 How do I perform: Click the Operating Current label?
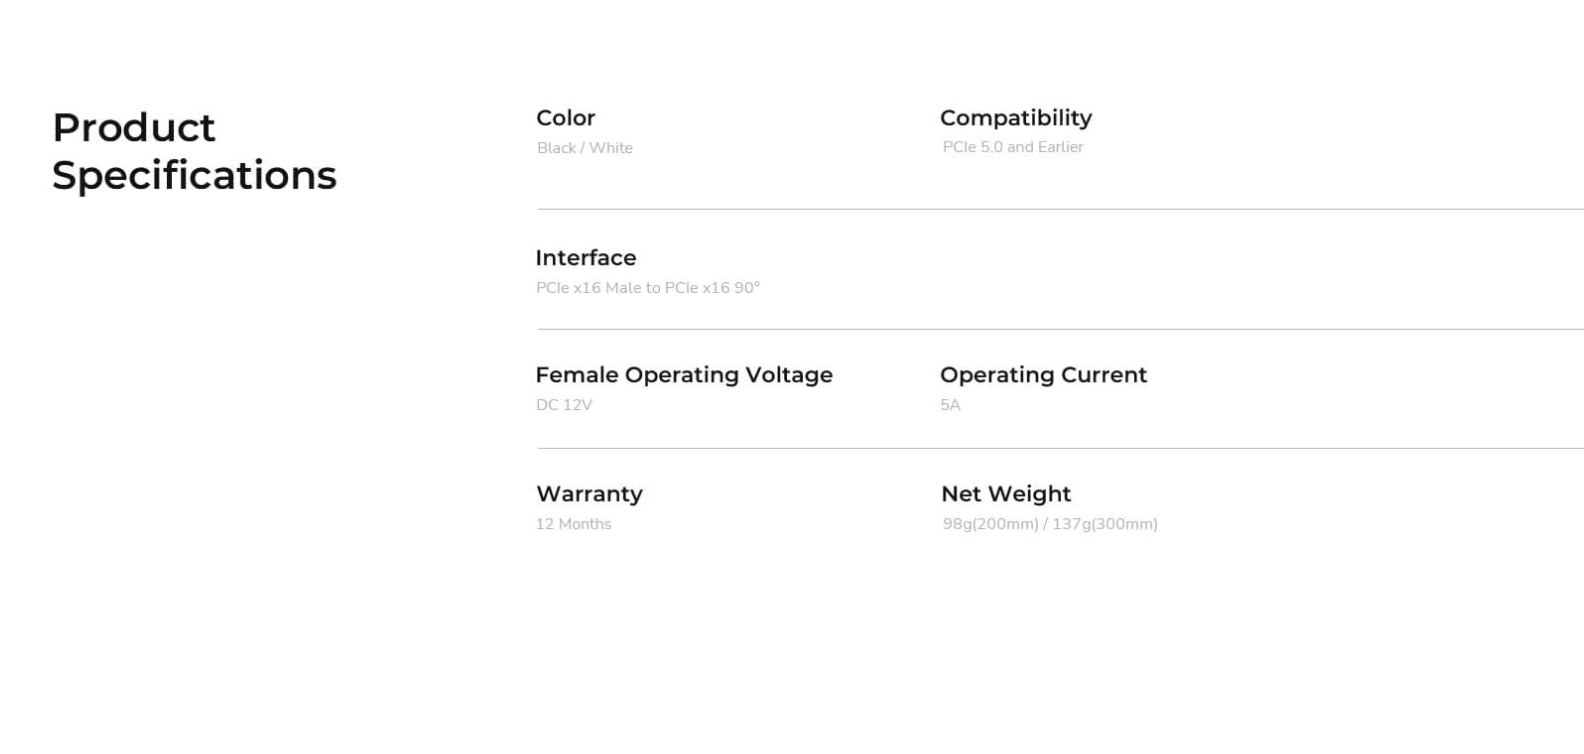(1043, 375)
